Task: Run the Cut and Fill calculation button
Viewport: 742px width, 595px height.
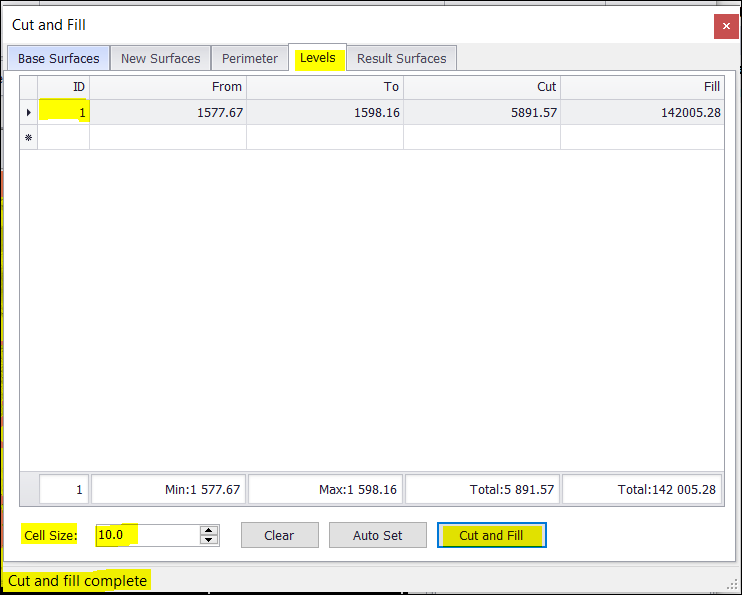Action: [491, 535]
